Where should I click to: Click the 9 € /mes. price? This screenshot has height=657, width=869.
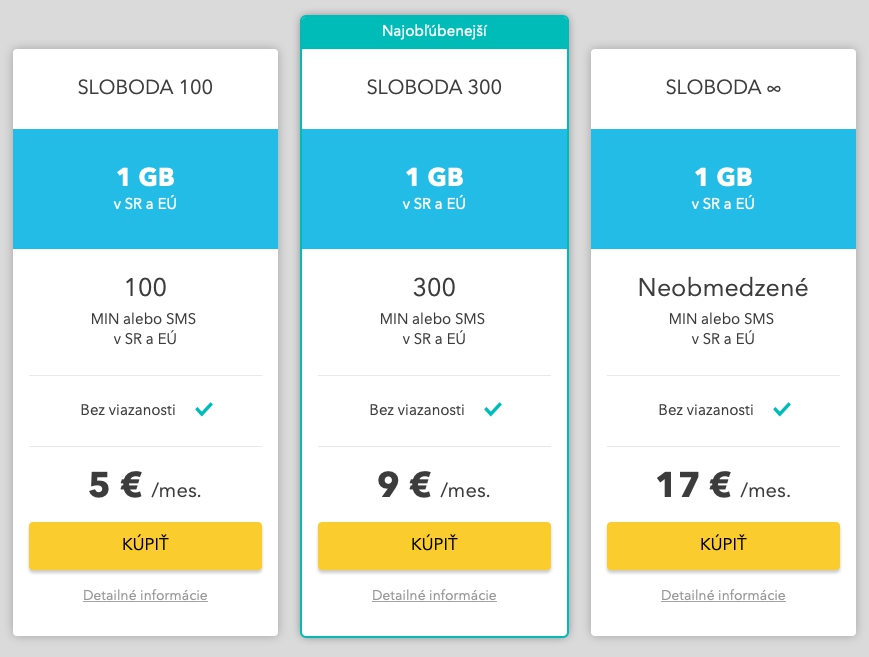pyautogui.click(x=434, y=485)
